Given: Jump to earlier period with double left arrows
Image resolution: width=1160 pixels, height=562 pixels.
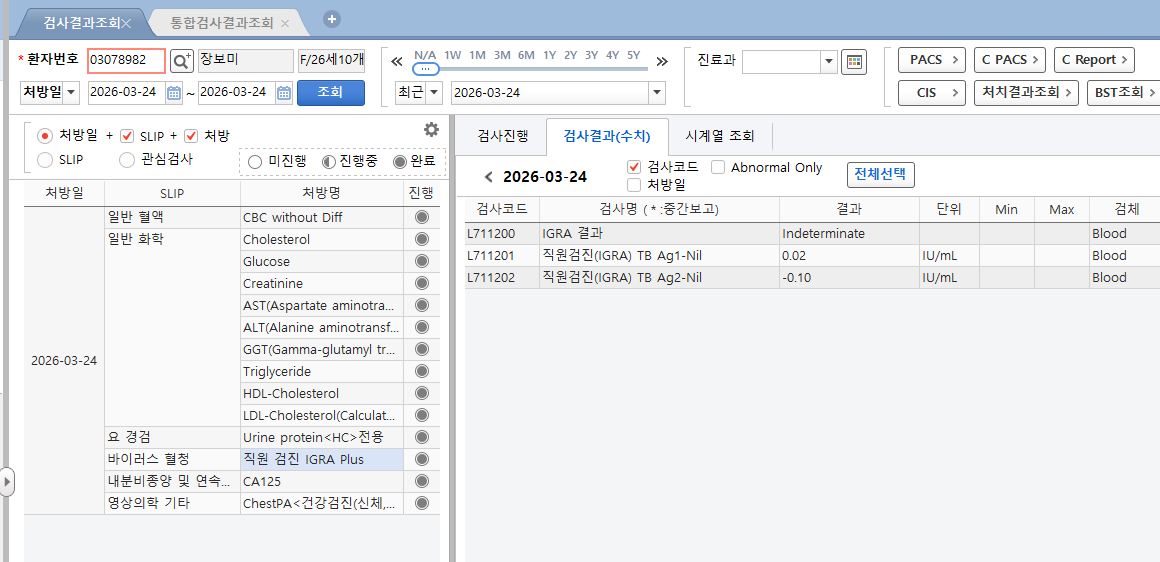Looking at the screenshot, I should click(x=397, y=61).
